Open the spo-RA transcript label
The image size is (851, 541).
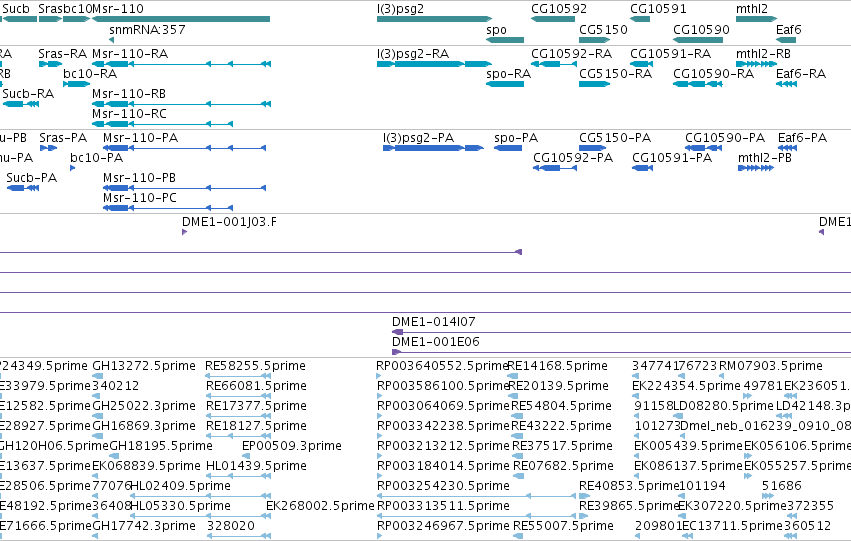tap(509, 74)
